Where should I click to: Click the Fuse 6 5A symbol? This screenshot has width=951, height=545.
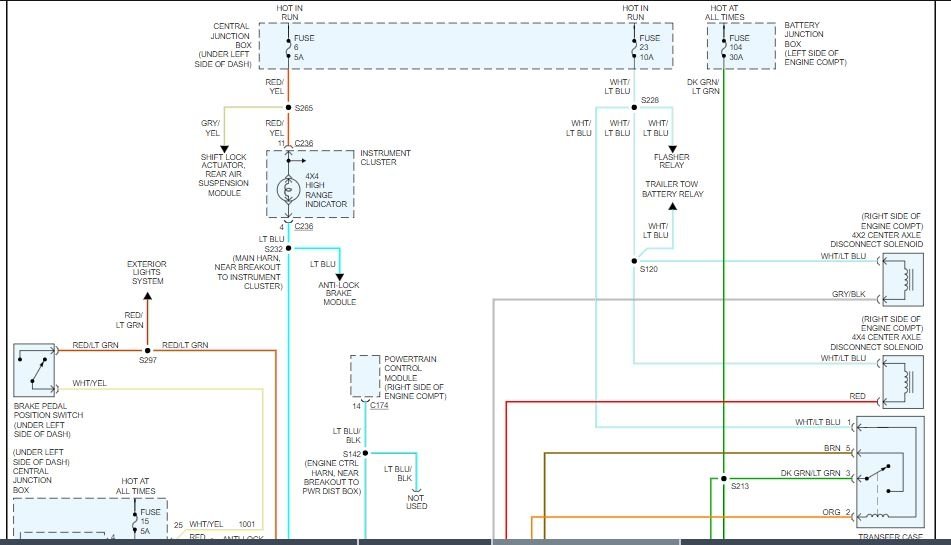click(289, 47)
